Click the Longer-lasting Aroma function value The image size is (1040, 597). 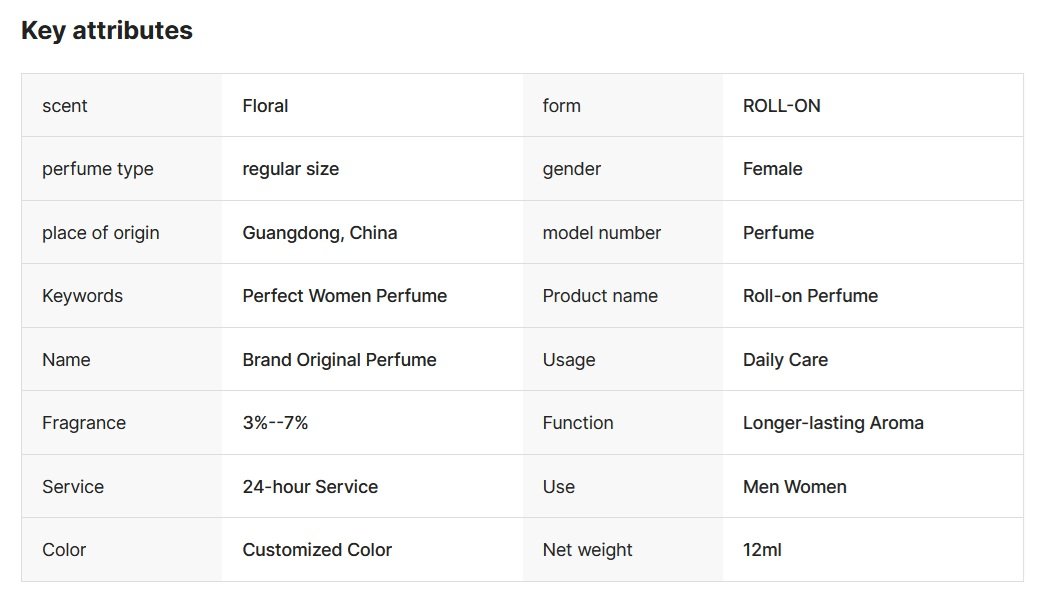[x=833, y=423]
